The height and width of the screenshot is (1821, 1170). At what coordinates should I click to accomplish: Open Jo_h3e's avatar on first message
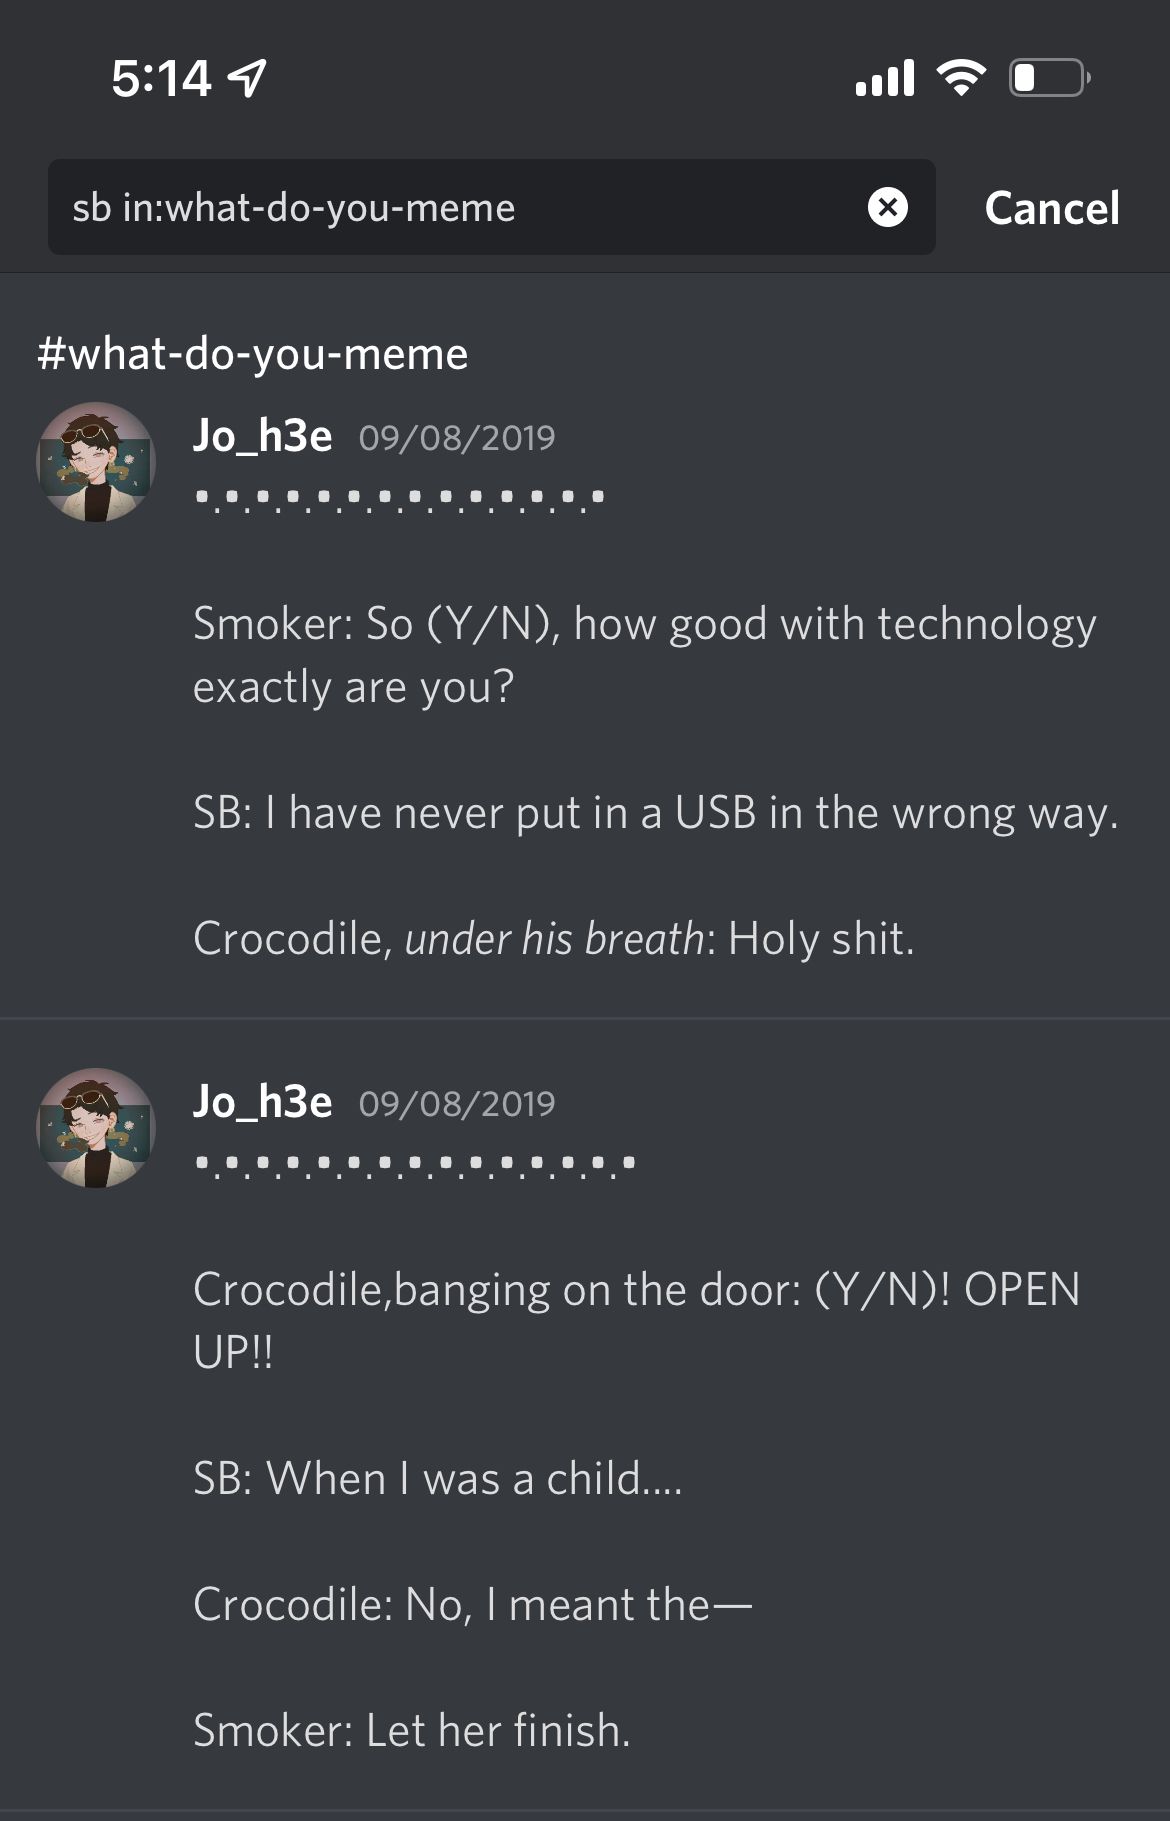pyautogui.click(x=96, y=462)
